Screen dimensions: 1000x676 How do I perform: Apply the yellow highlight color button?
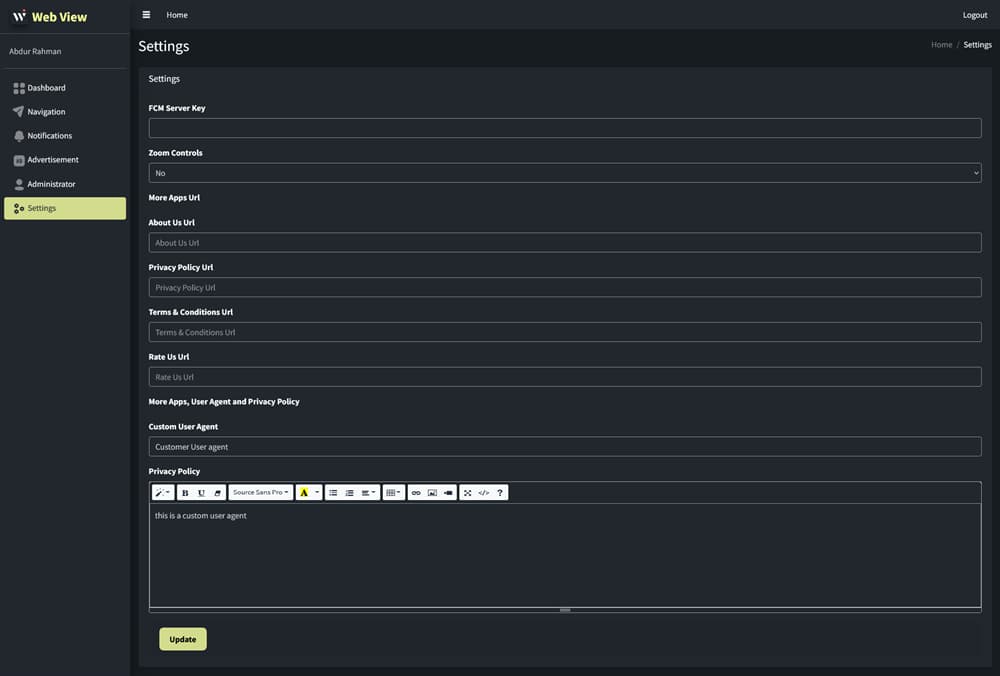pos(304,492)
